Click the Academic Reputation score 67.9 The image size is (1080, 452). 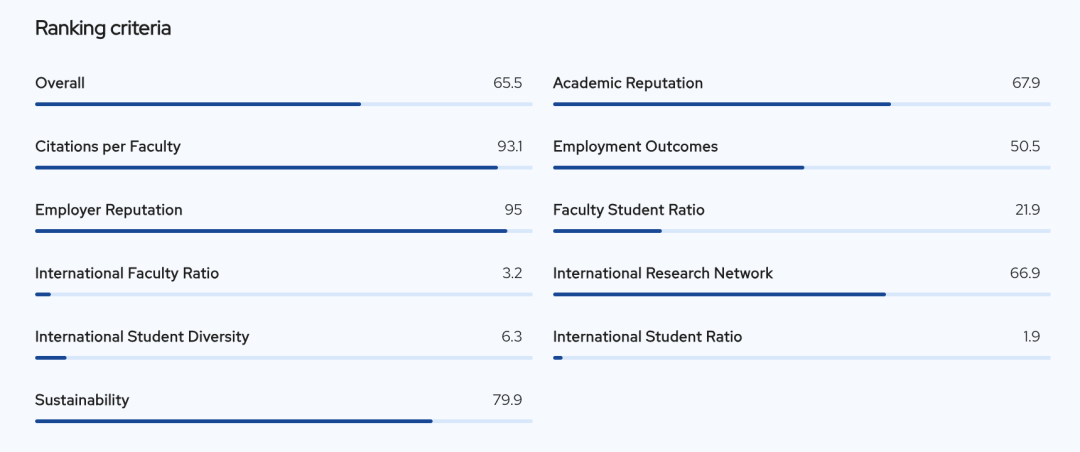[x=1026, y=83]
